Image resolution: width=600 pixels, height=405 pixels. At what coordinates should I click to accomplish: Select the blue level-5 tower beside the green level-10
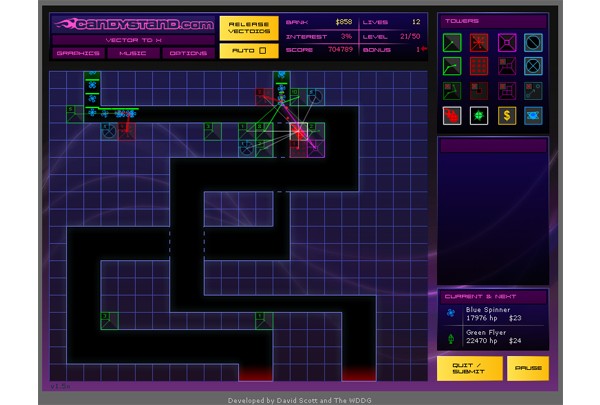316,97
